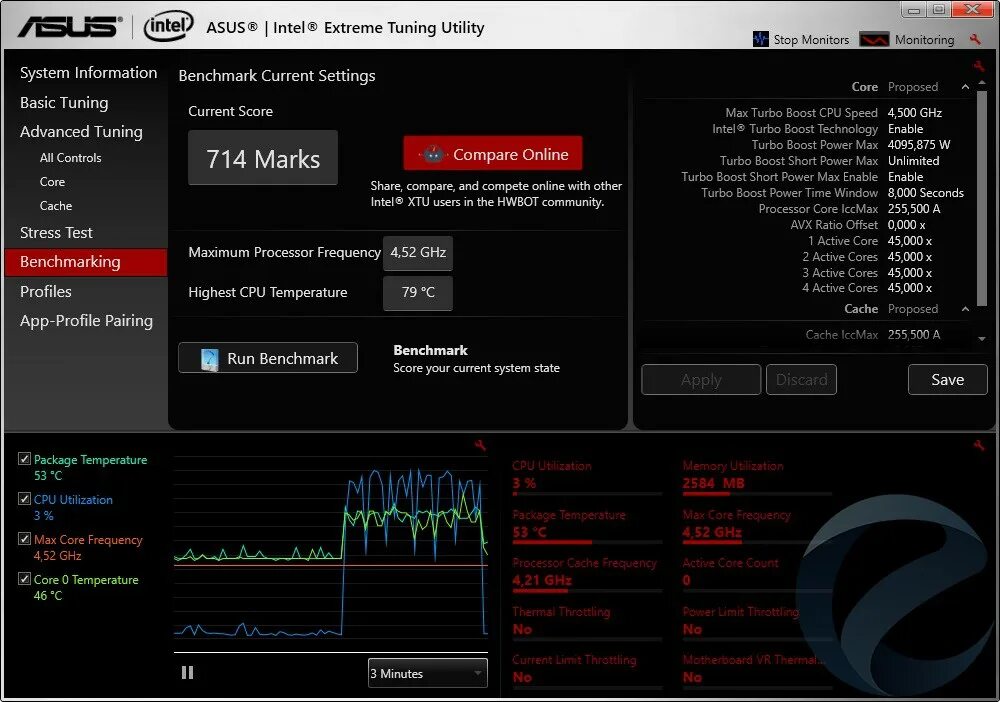Click the Apply button

701,380
